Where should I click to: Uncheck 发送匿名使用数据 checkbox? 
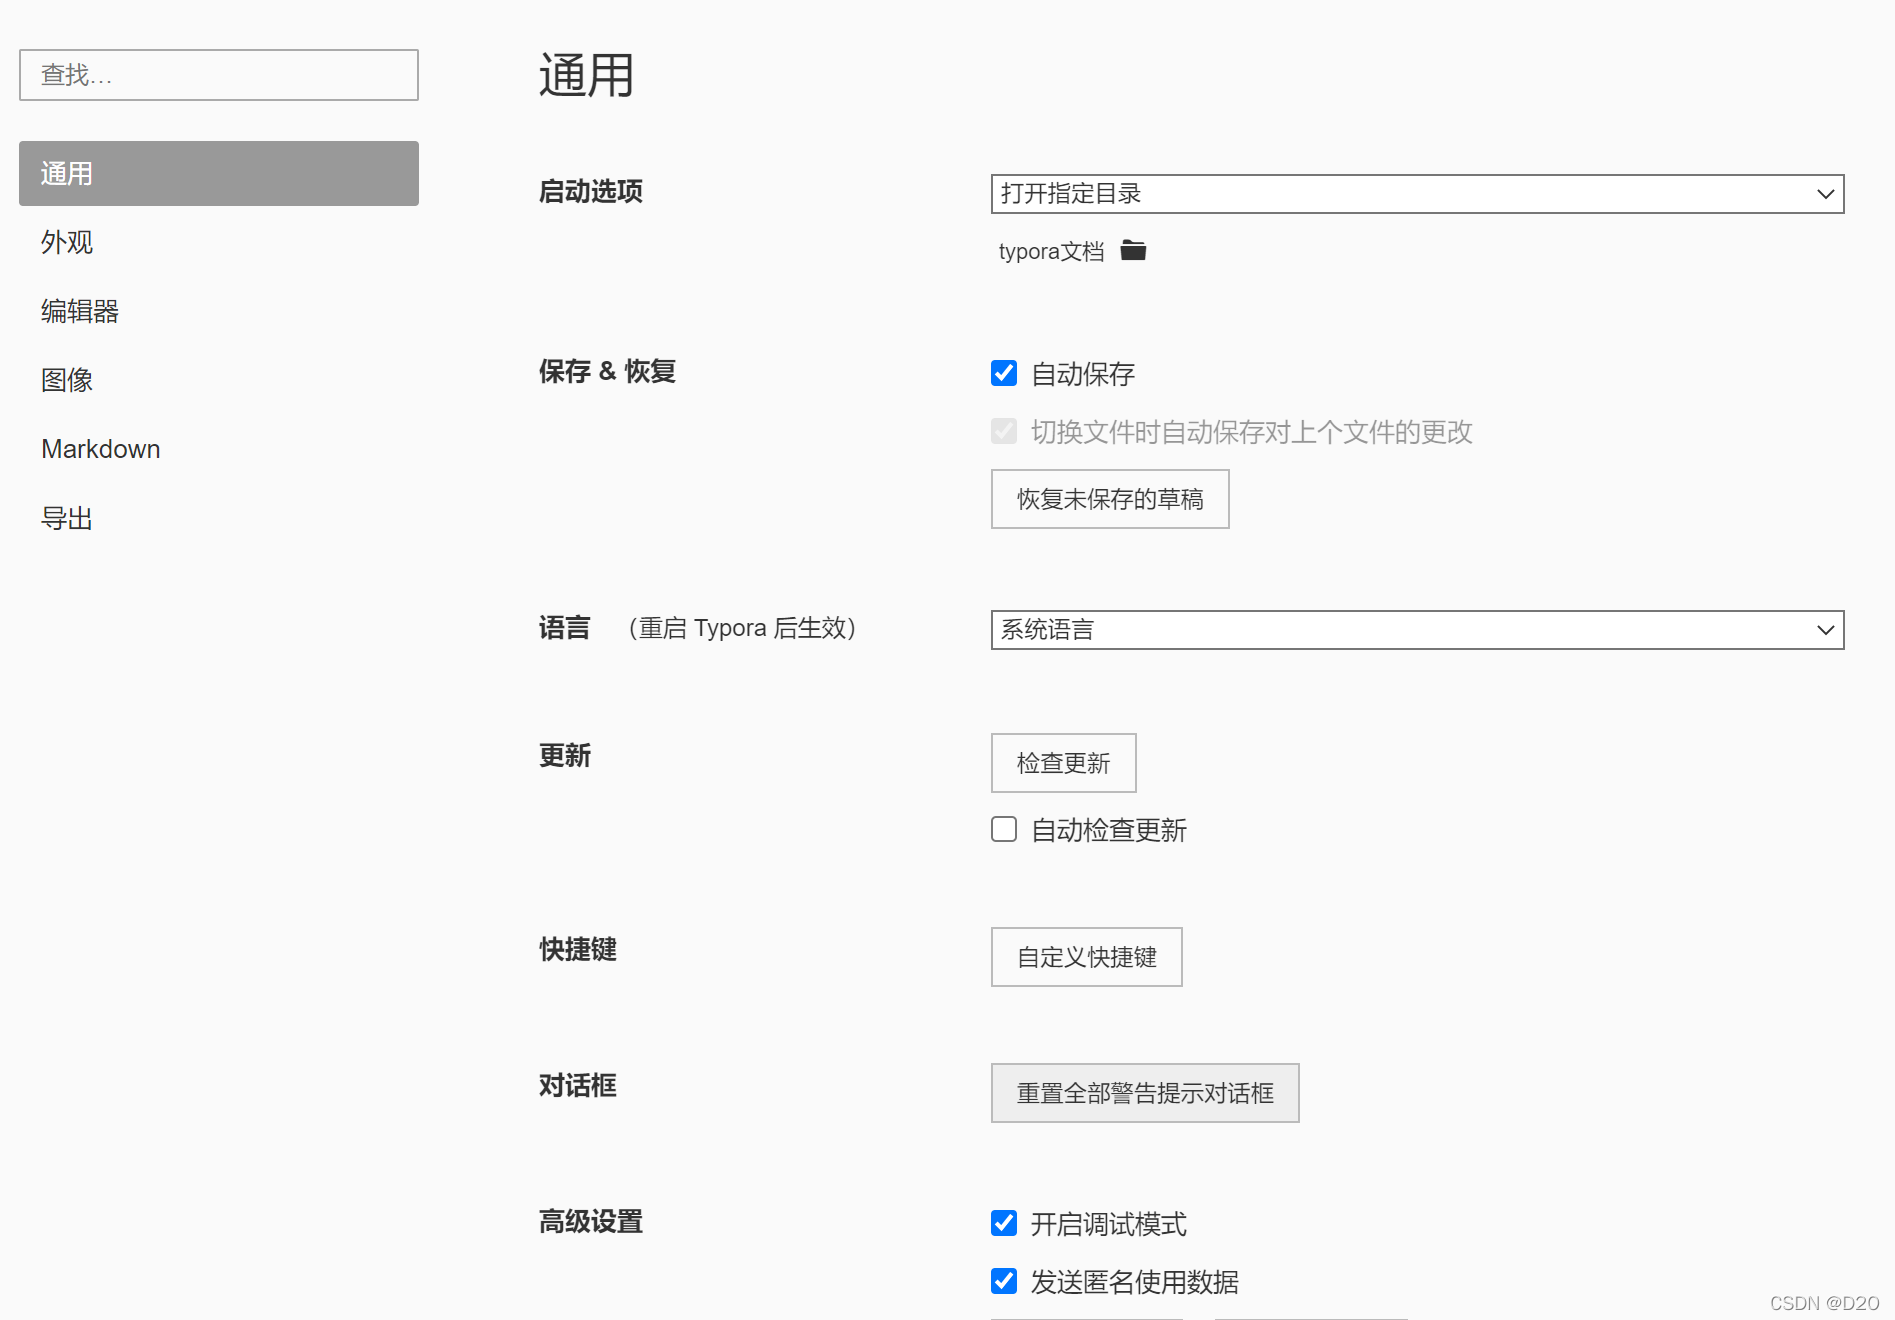point(1004,1281)
